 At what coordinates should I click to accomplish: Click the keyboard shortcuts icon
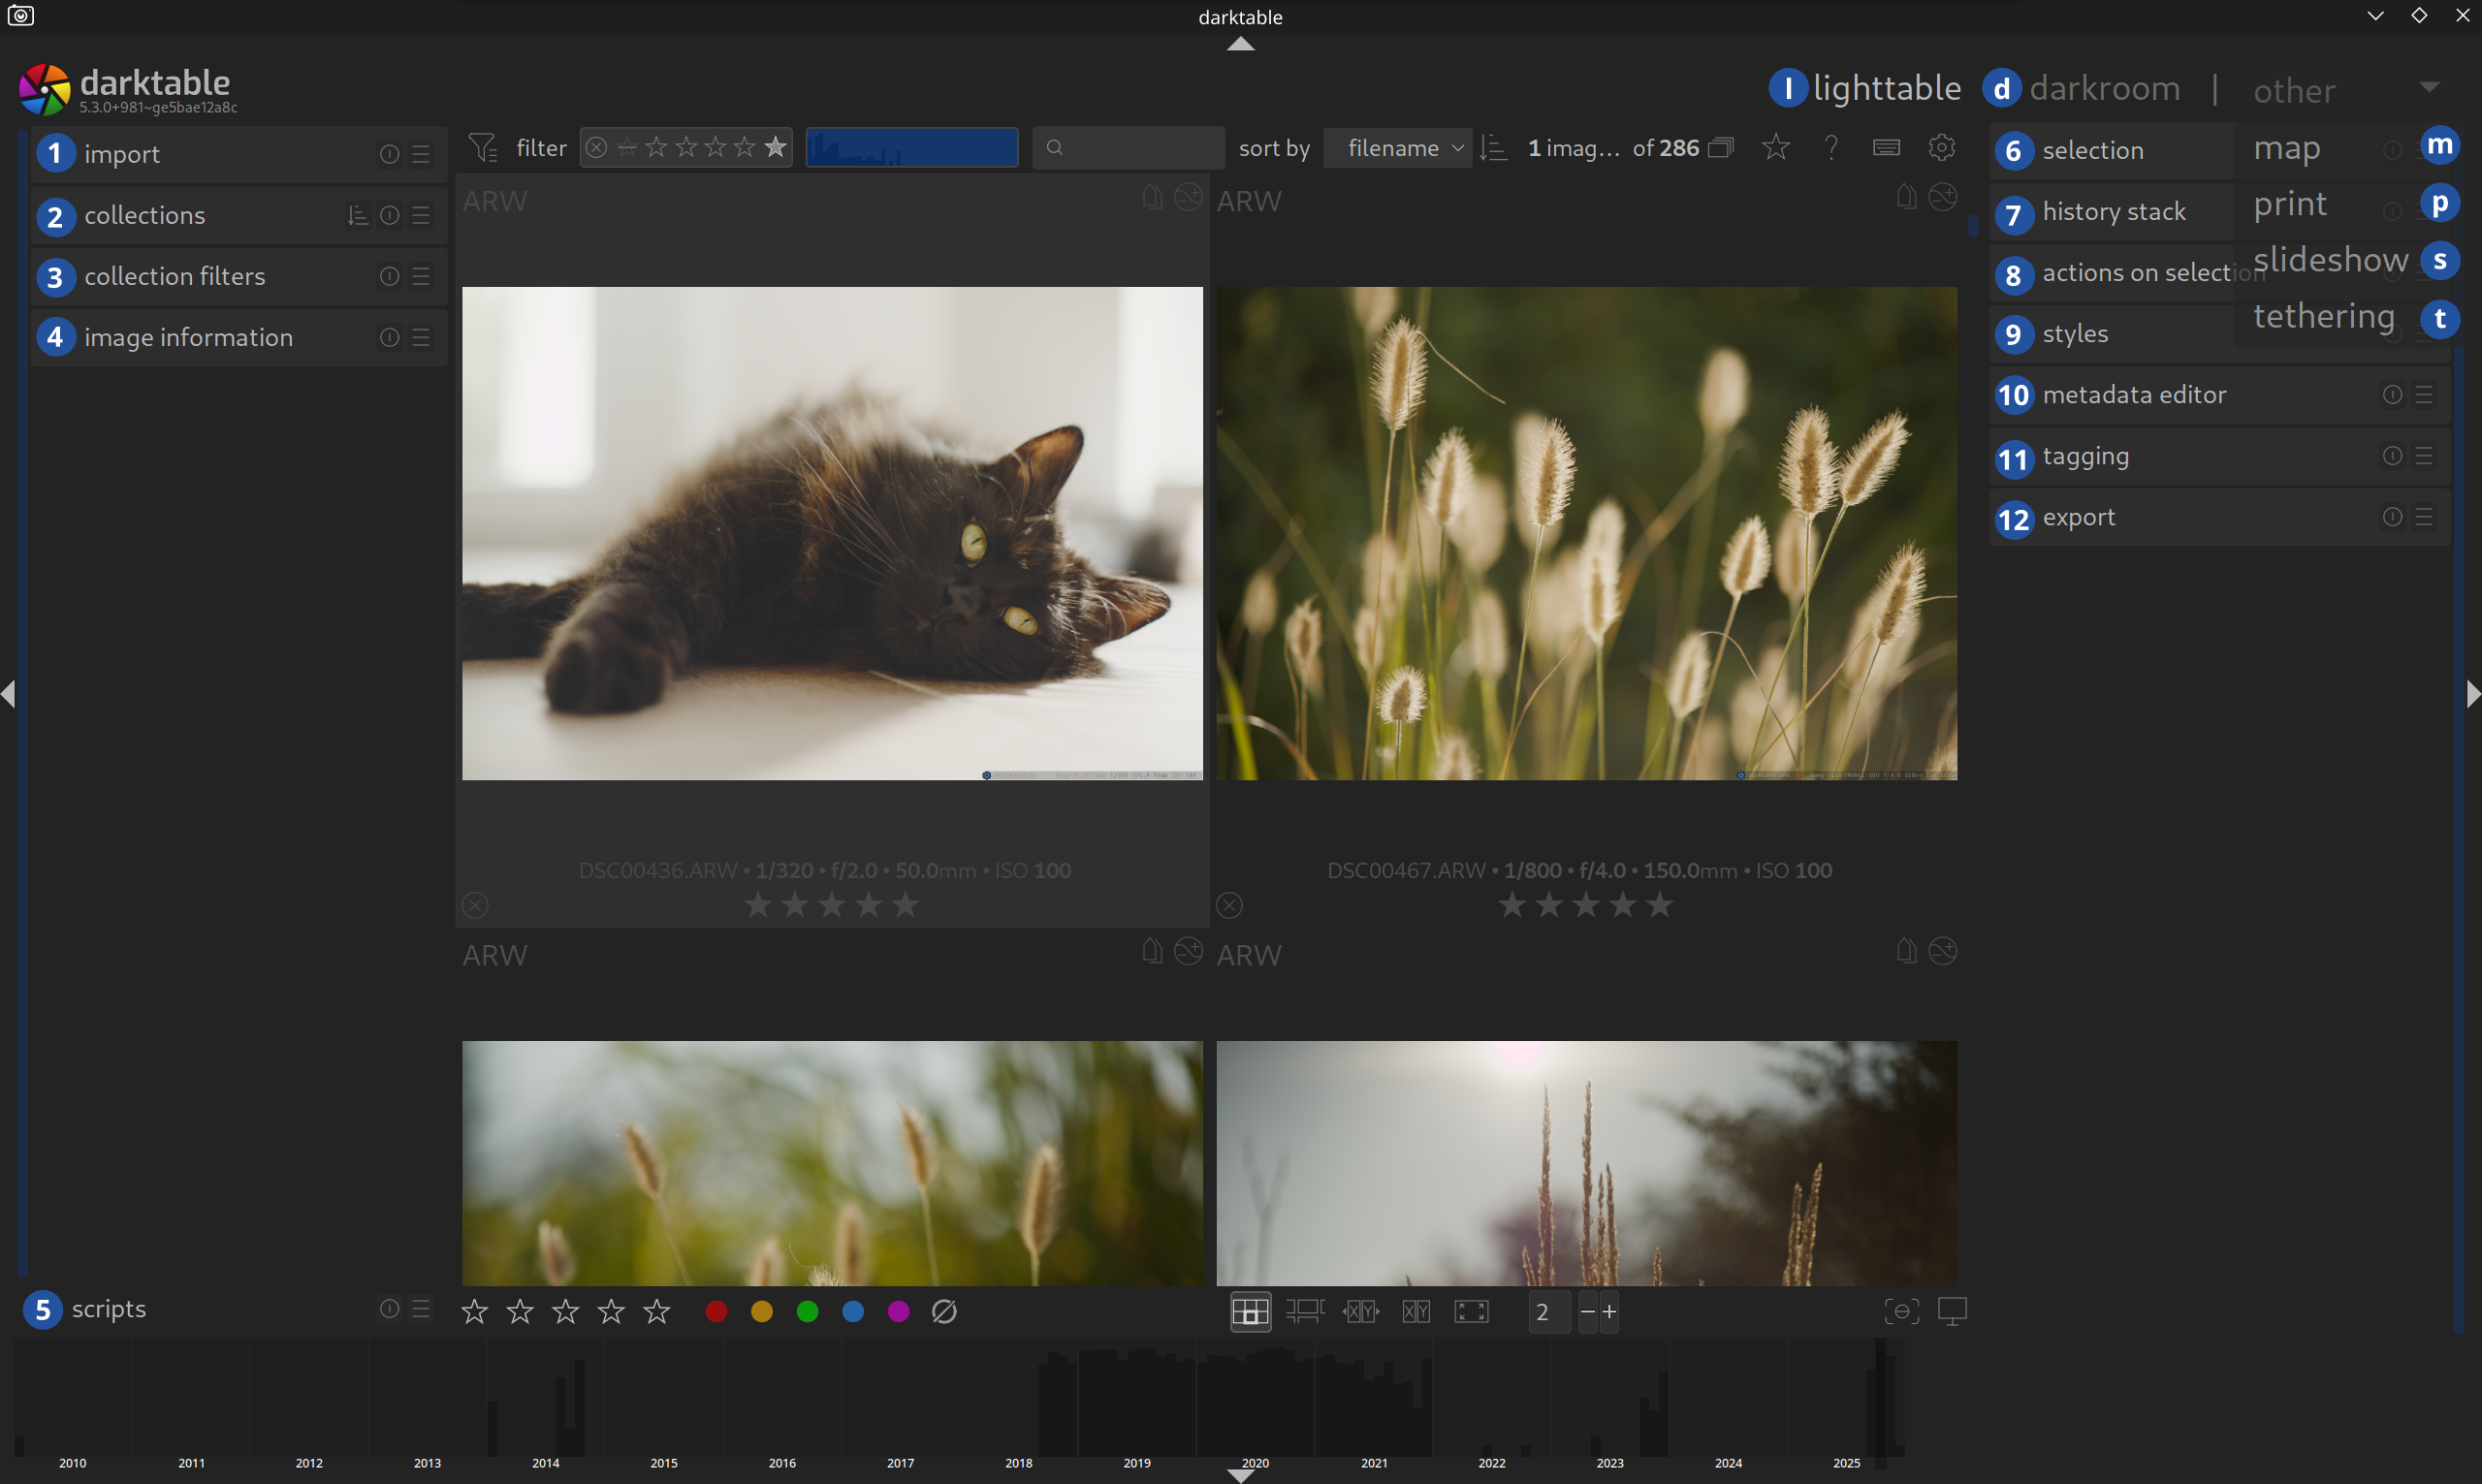point(1886,148)
